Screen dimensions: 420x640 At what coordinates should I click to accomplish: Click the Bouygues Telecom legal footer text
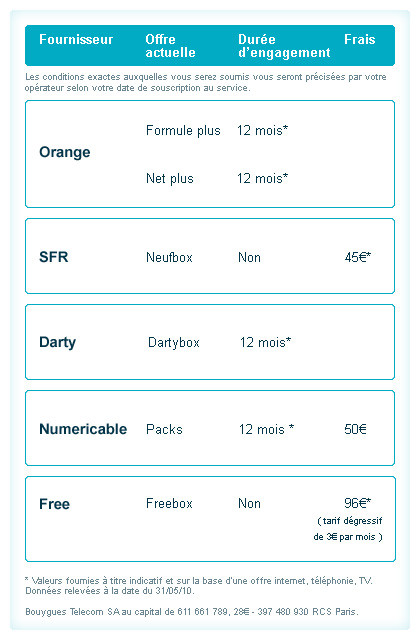[x=192, y=612]
